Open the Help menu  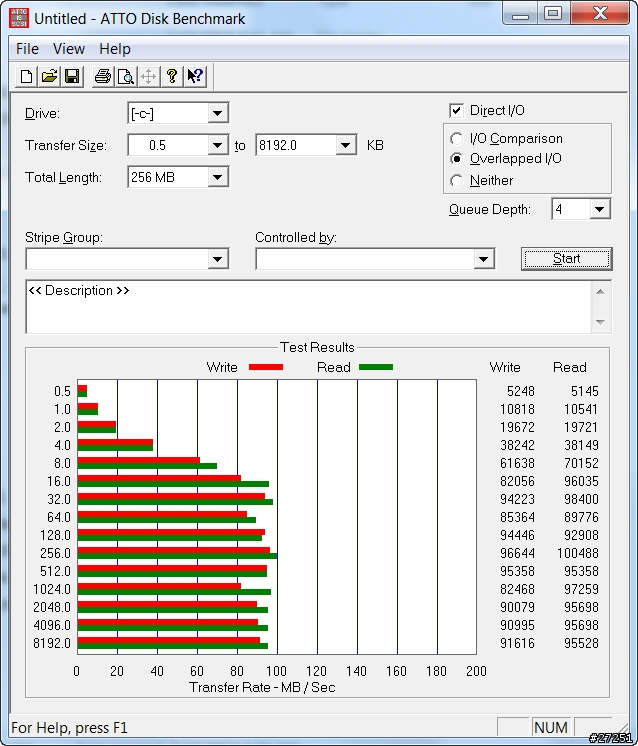[x=115, y=49]
